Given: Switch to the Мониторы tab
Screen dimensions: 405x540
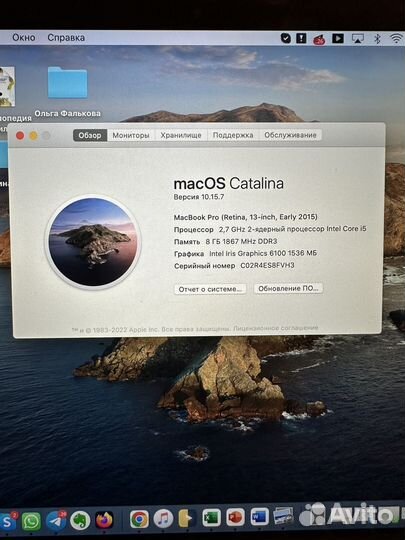Looking at the screenshot, I should (x=131, y=135).
